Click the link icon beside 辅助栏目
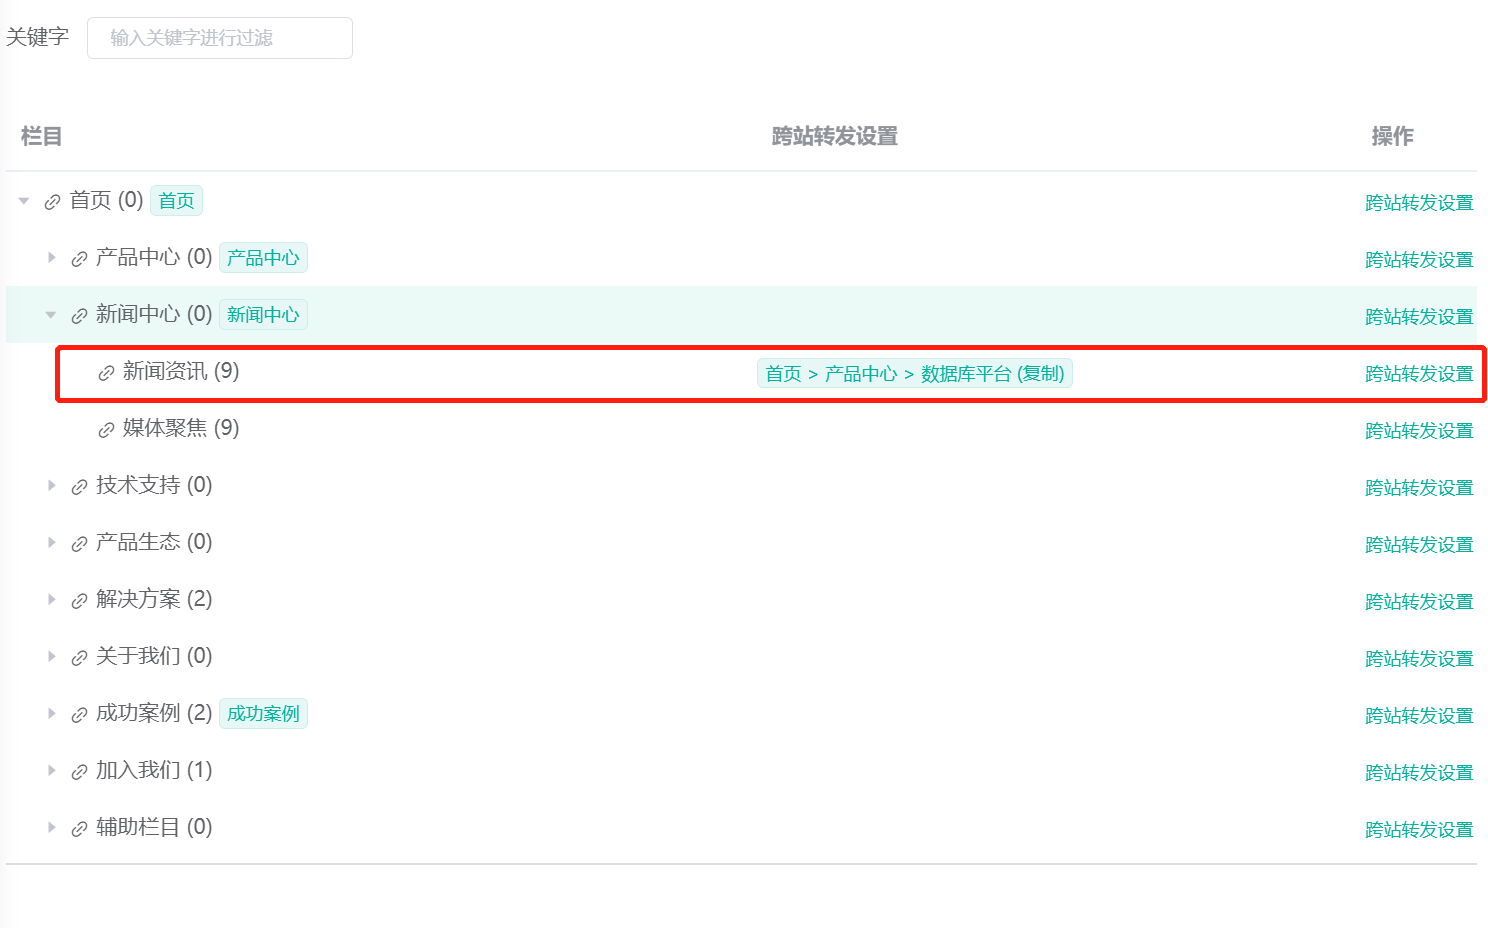Screen dimensions: 1488x928 80,829
